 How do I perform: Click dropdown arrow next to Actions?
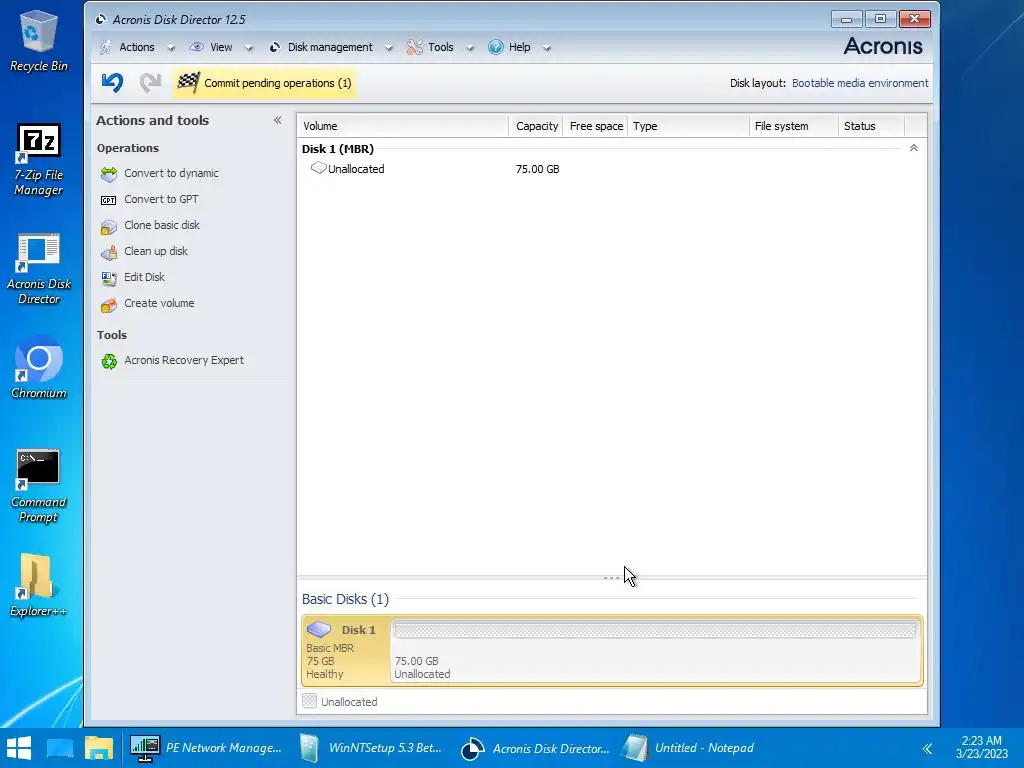coord(171,48)
